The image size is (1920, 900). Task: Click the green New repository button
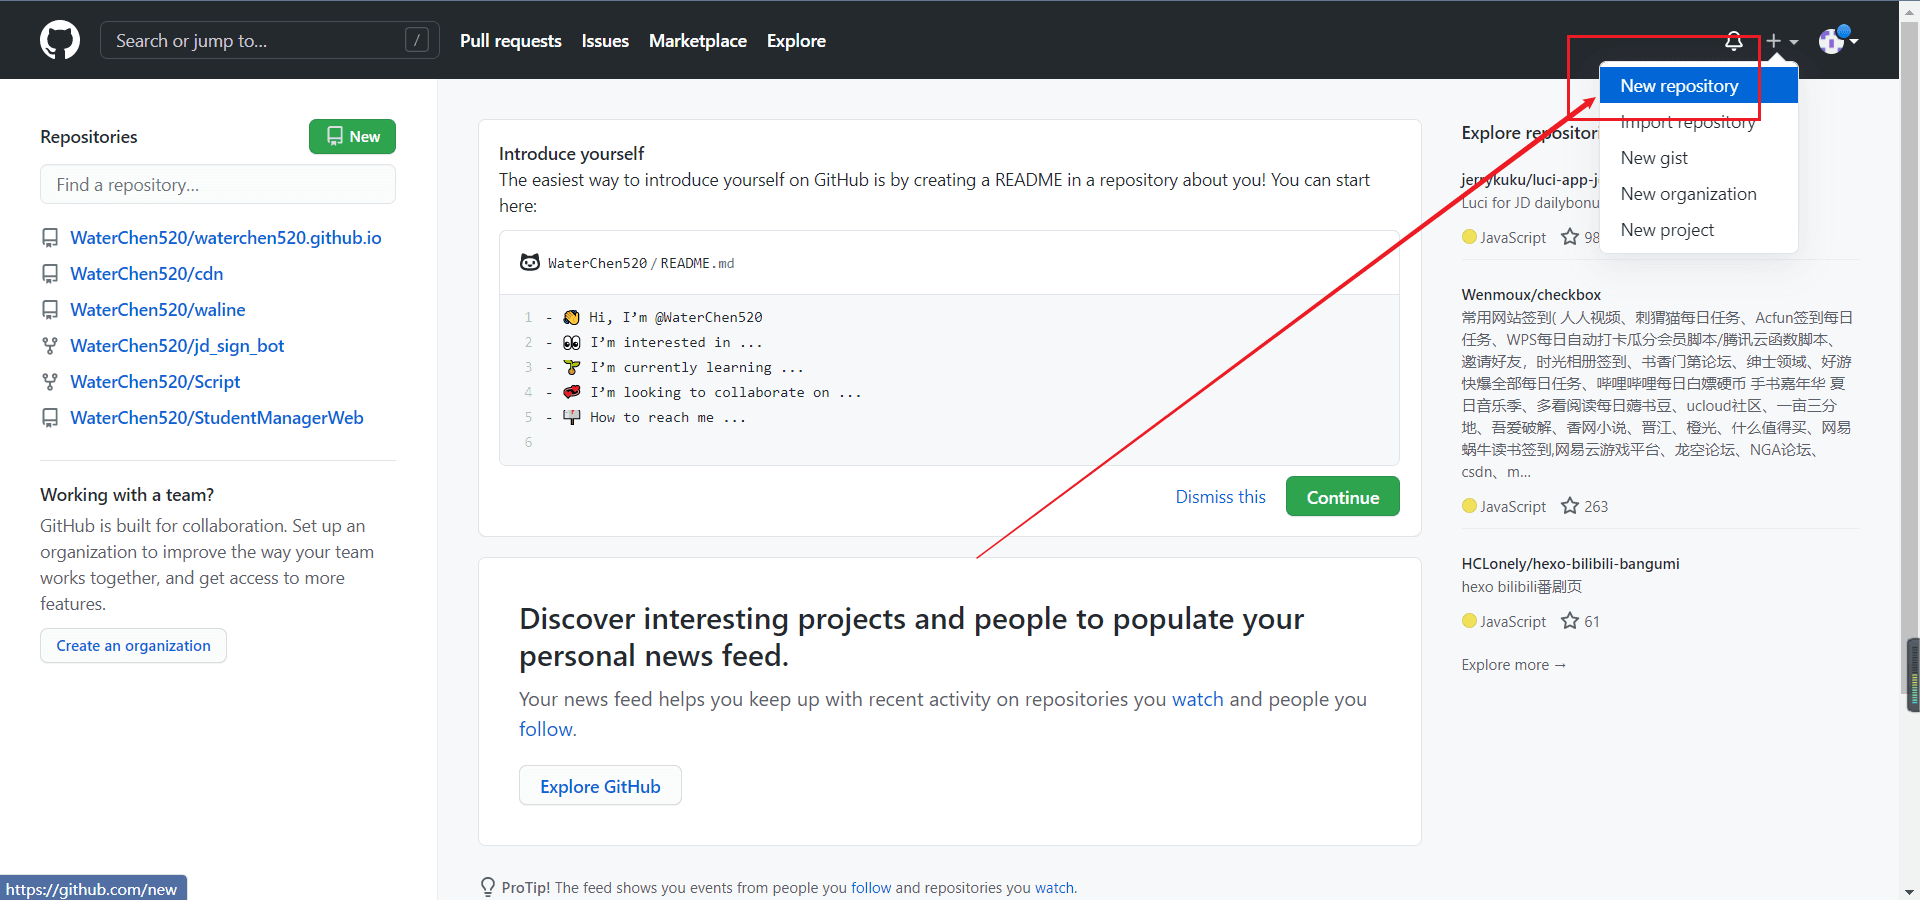(x=352, y=137)
